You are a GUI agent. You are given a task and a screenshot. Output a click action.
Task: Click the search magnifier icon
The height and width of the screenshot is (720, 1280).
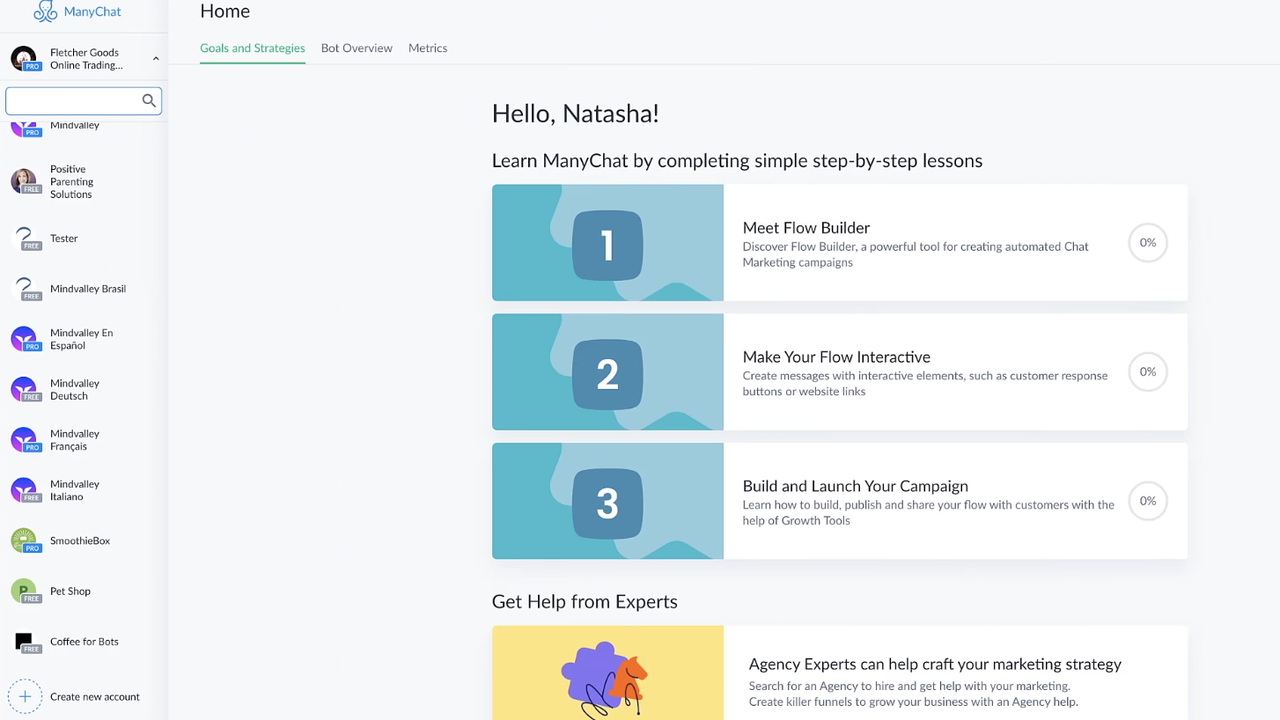(x=148, y=100)
